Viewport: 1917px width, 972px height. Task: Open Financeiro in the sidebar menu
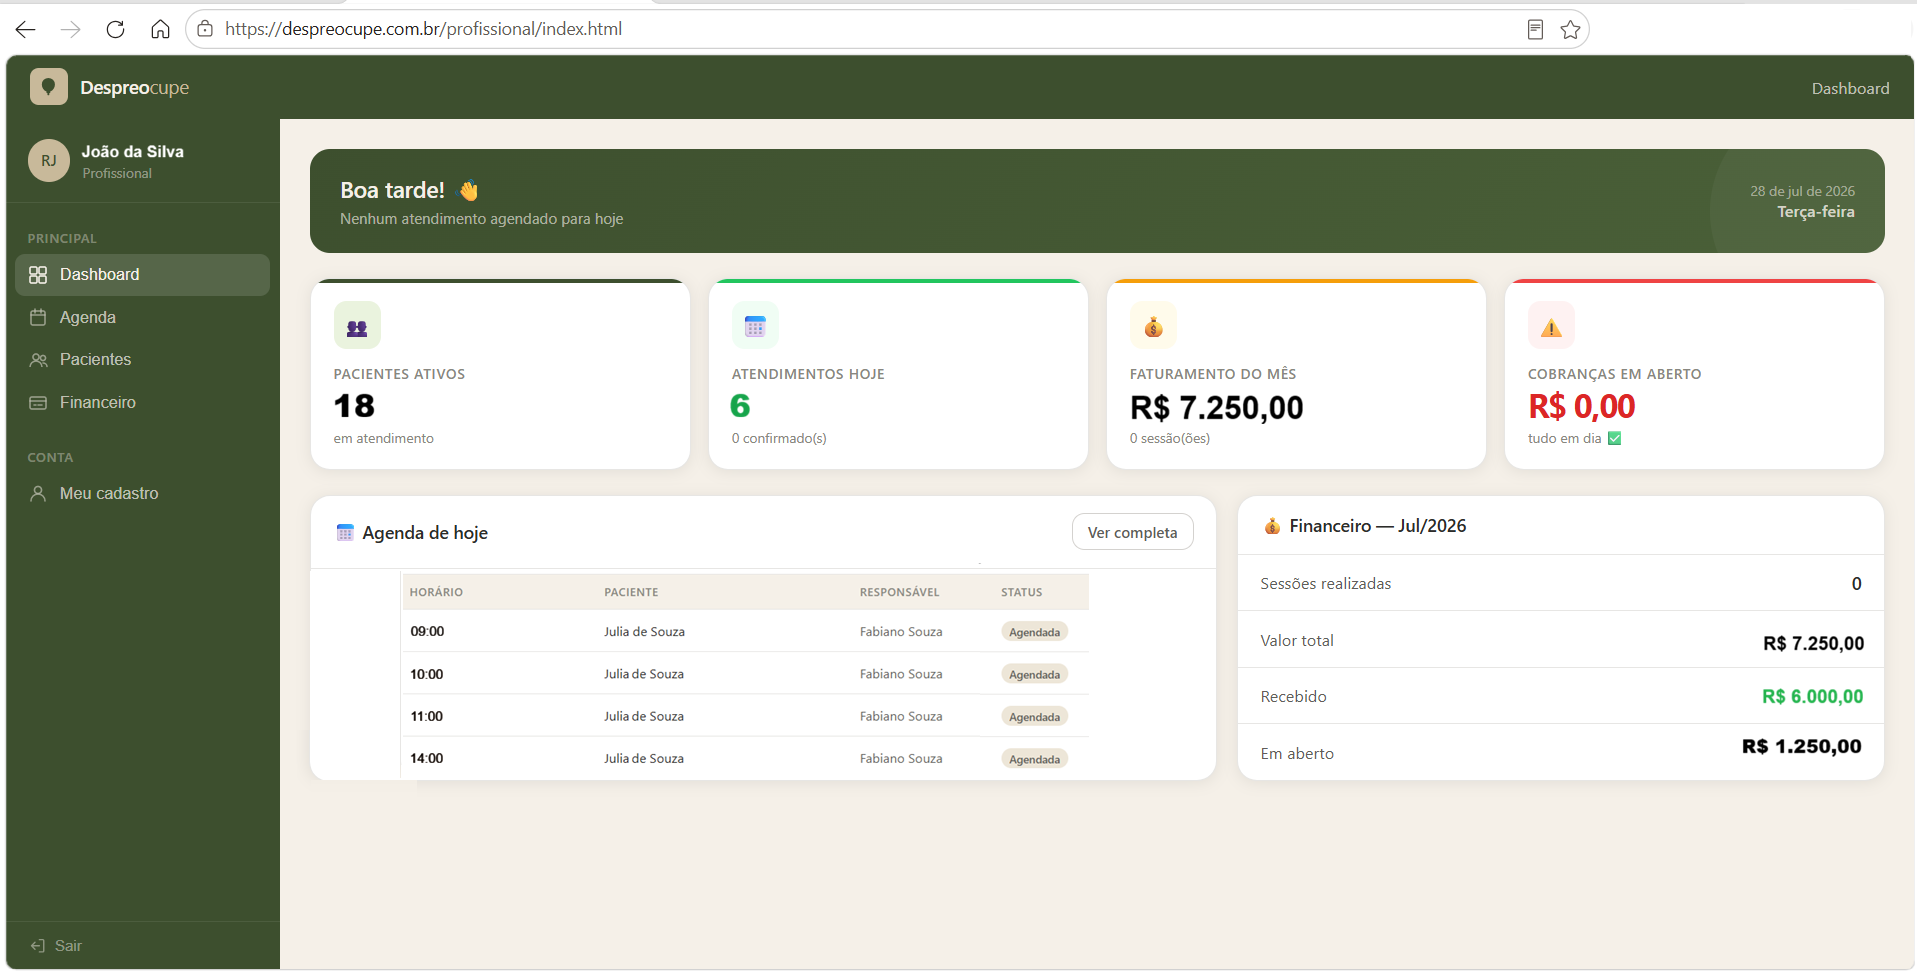pyautogui.click(x=143, y=402)
